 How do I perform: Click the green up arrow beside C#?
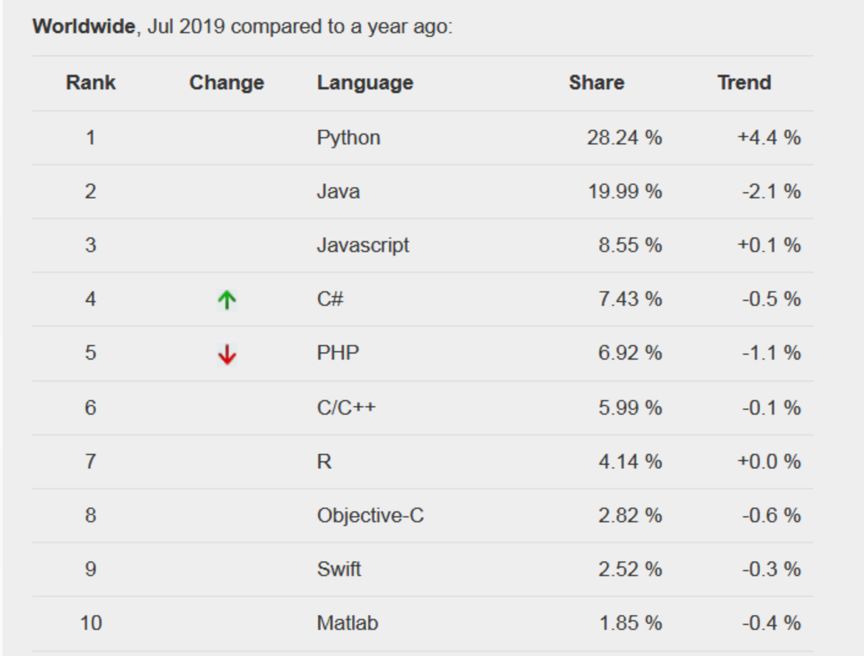[227, 300]
